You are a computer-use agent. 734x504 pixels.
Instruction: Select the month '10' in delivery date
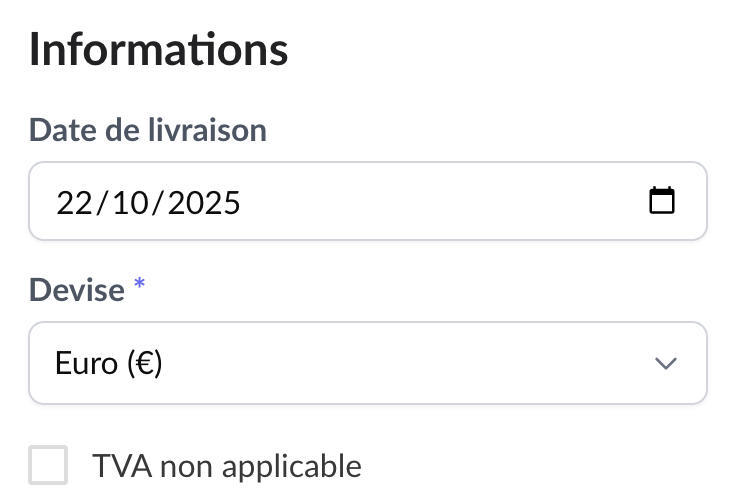pyautogui.click(x=130, y=202)
